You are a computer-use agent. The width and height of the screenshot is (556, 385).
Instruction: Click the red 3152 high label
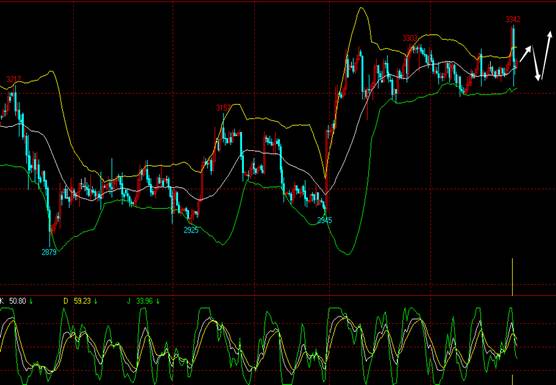[x=224, y=107]
